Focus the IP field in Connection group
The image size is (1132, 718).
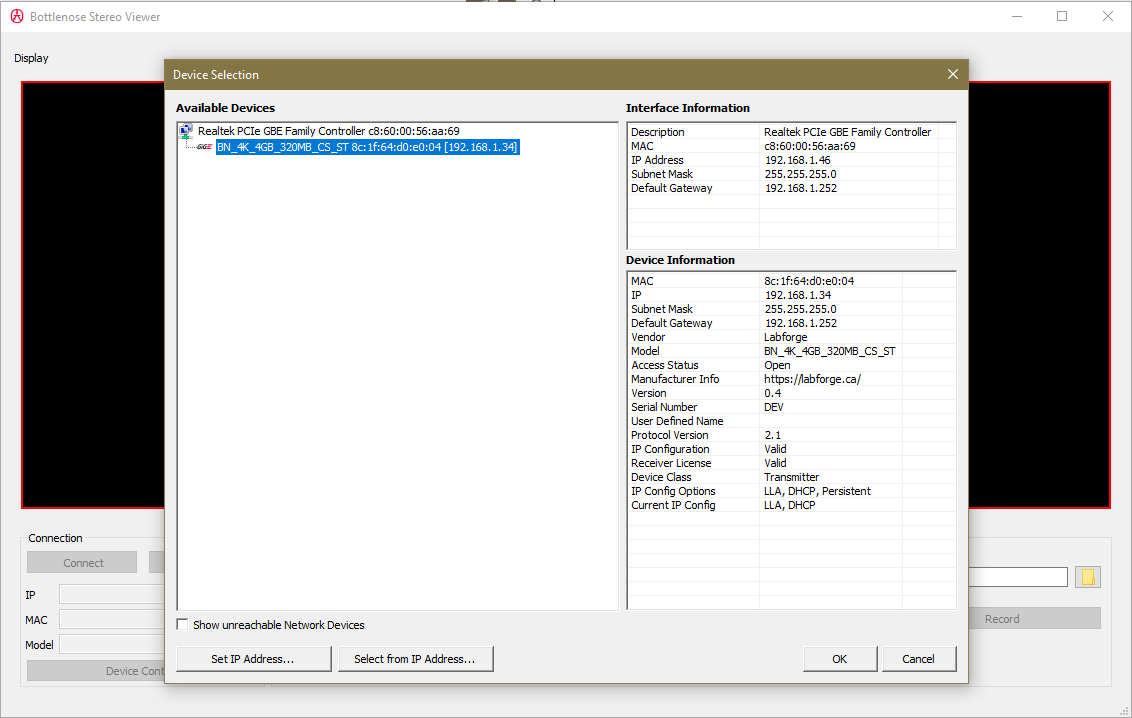point(112,595)
